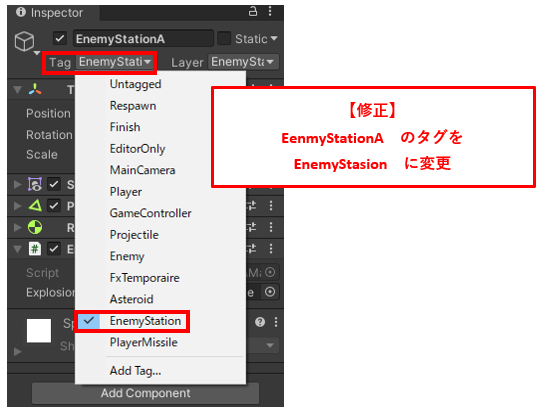Toggle the EnemyStationA active checkbox
Image resolution: width=547 pixels, height=415 pixels.
tap(60, 38)
